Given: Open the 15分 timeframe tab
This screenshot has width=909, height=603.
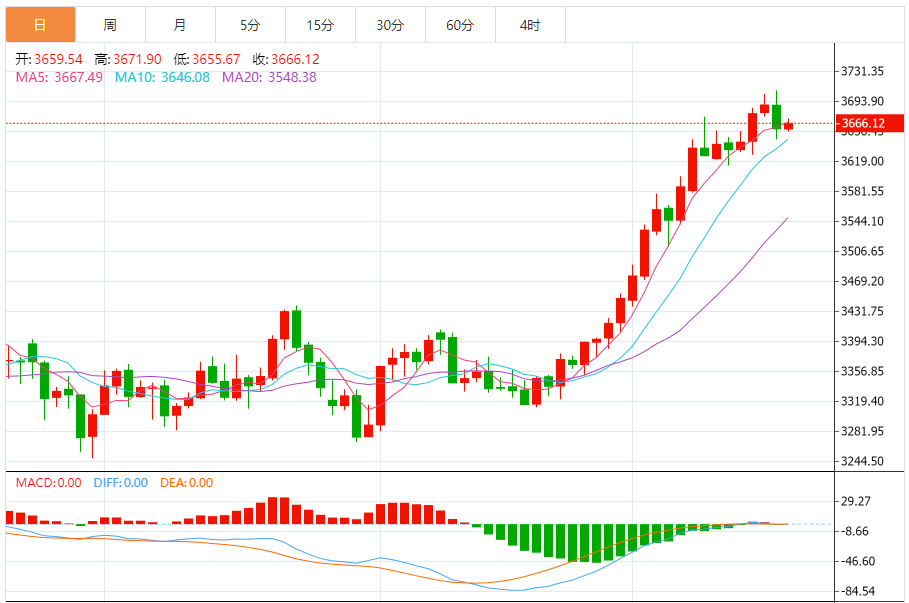Looking at the screenshot, I should click(321, 25).
